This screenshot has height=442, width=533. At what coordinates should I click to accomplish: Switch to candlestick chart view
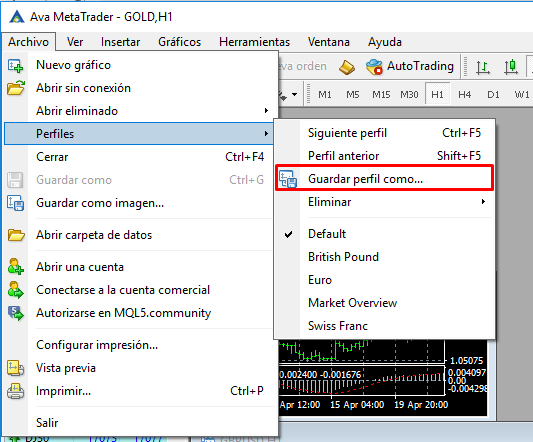pos(511,67)
